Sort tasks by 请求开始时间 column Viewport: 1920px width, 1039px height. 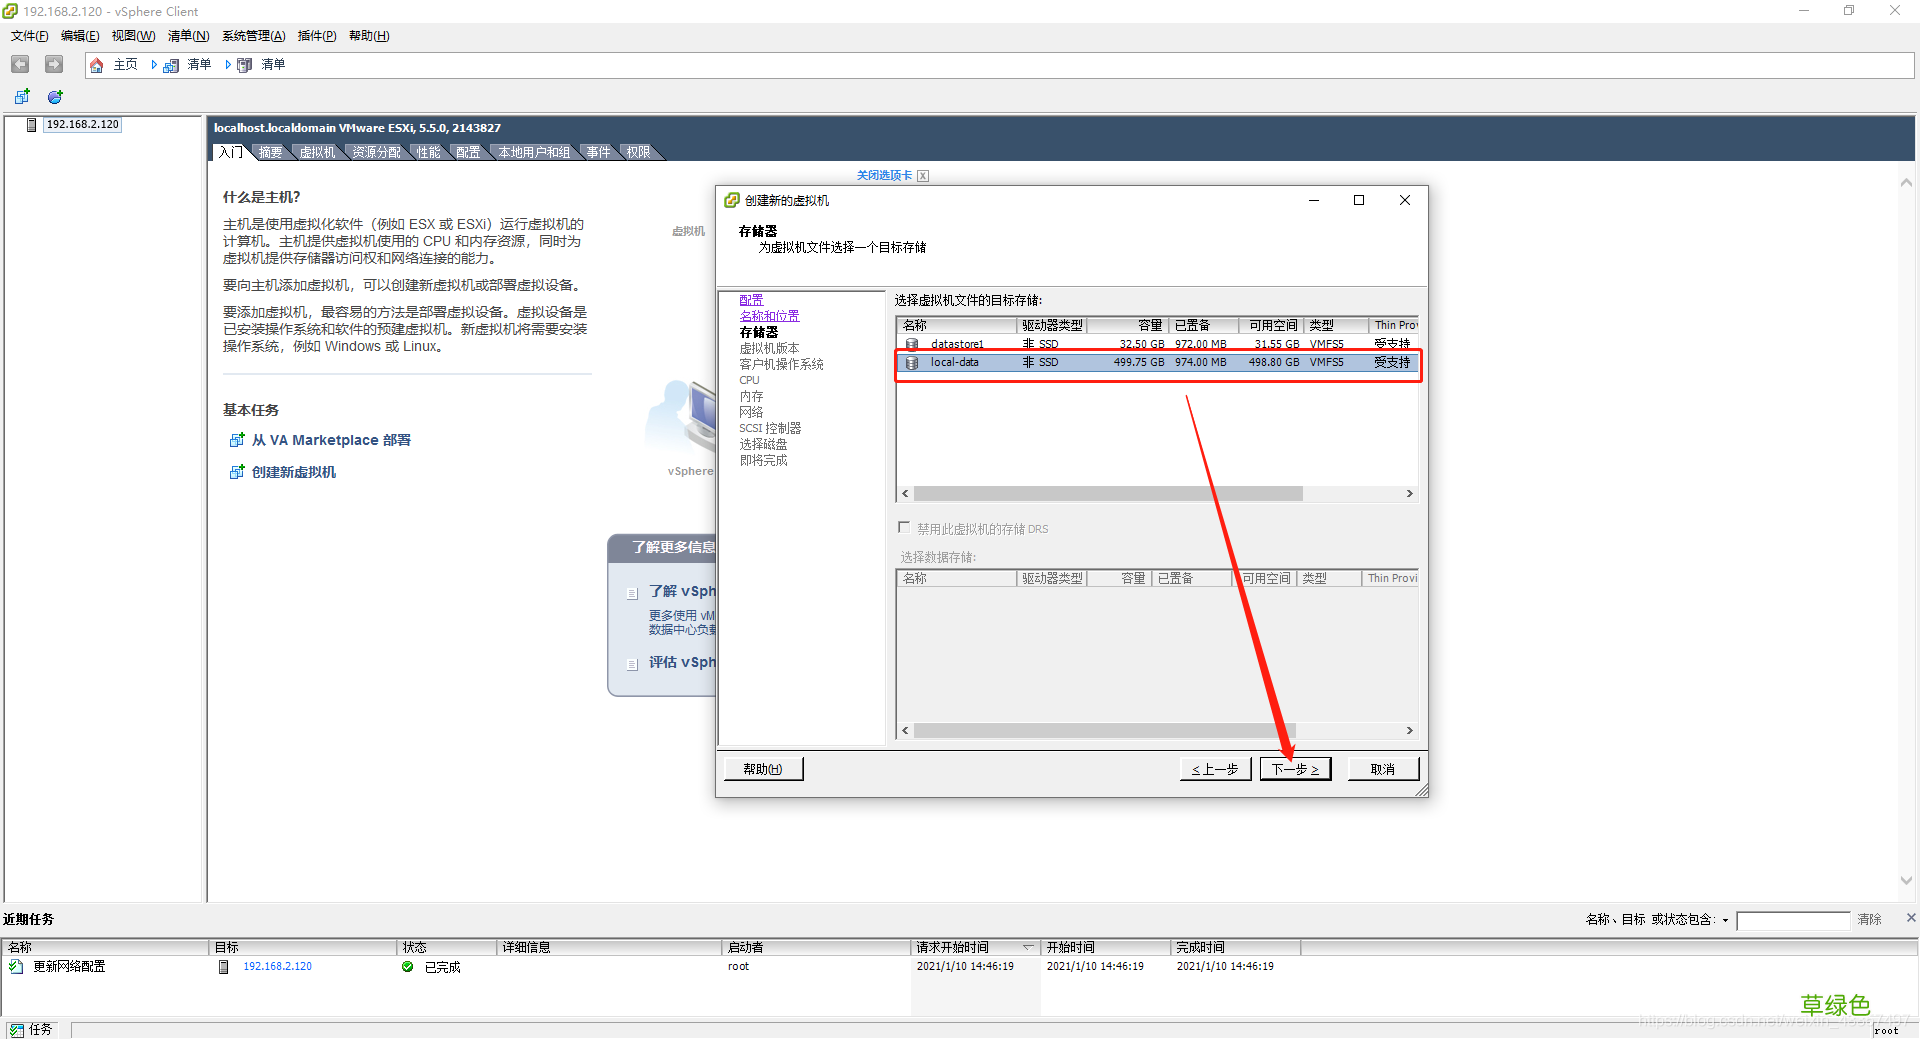[975, 948]
